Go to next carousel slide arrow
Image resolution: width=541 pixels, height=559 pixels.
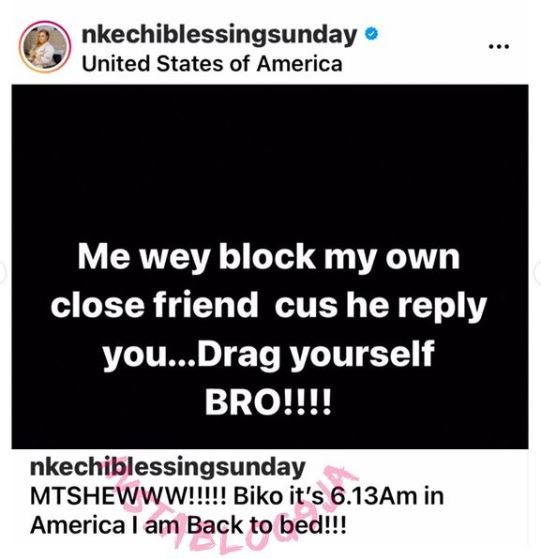click(x=538, y=273)
